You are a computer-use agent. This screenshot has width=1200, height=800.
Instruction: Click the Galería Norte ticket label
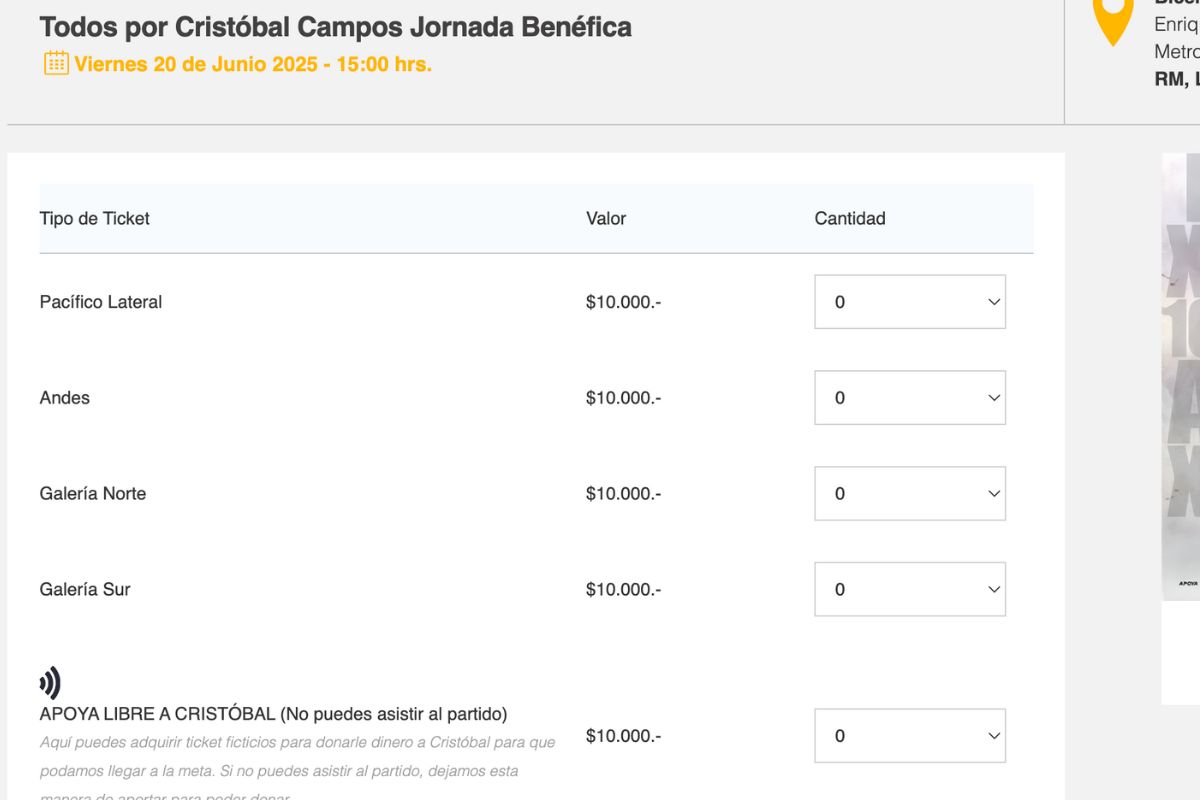93,494
